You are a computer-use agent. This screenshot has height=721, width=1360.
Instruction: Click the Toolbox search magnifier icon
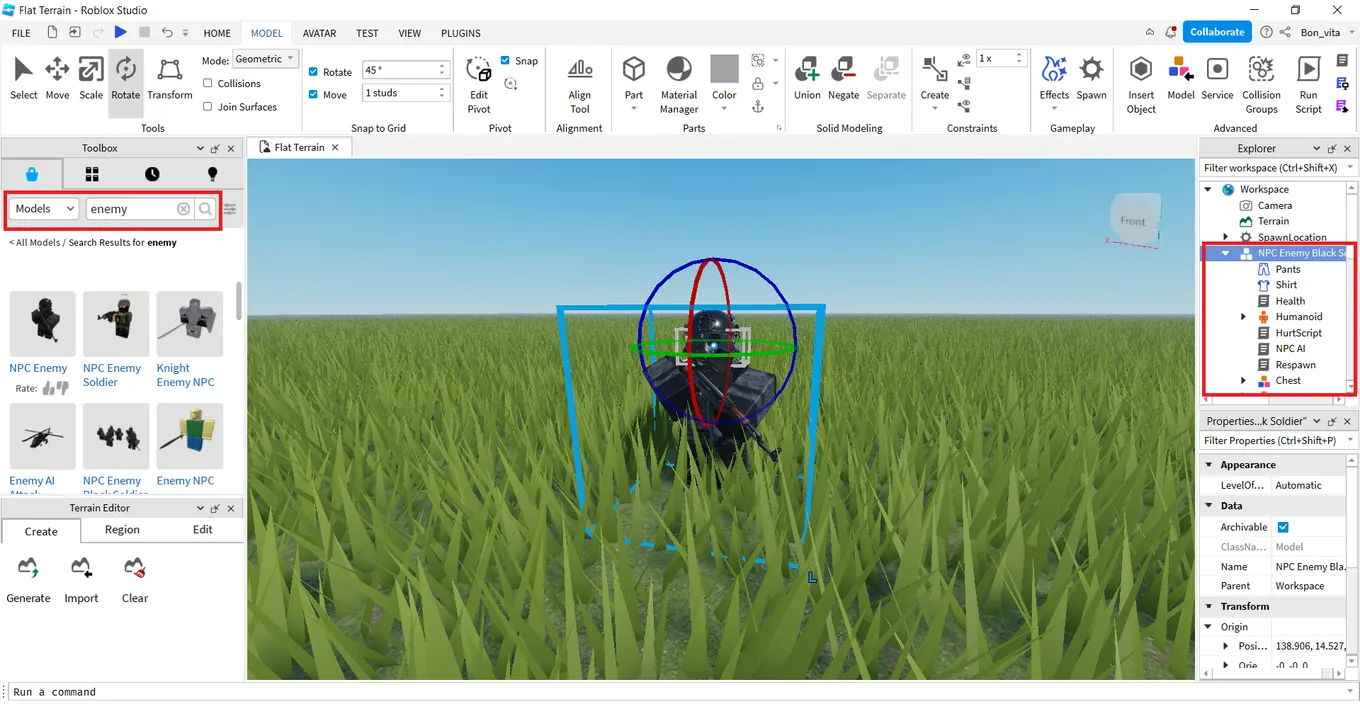click(x=205, y=209)
